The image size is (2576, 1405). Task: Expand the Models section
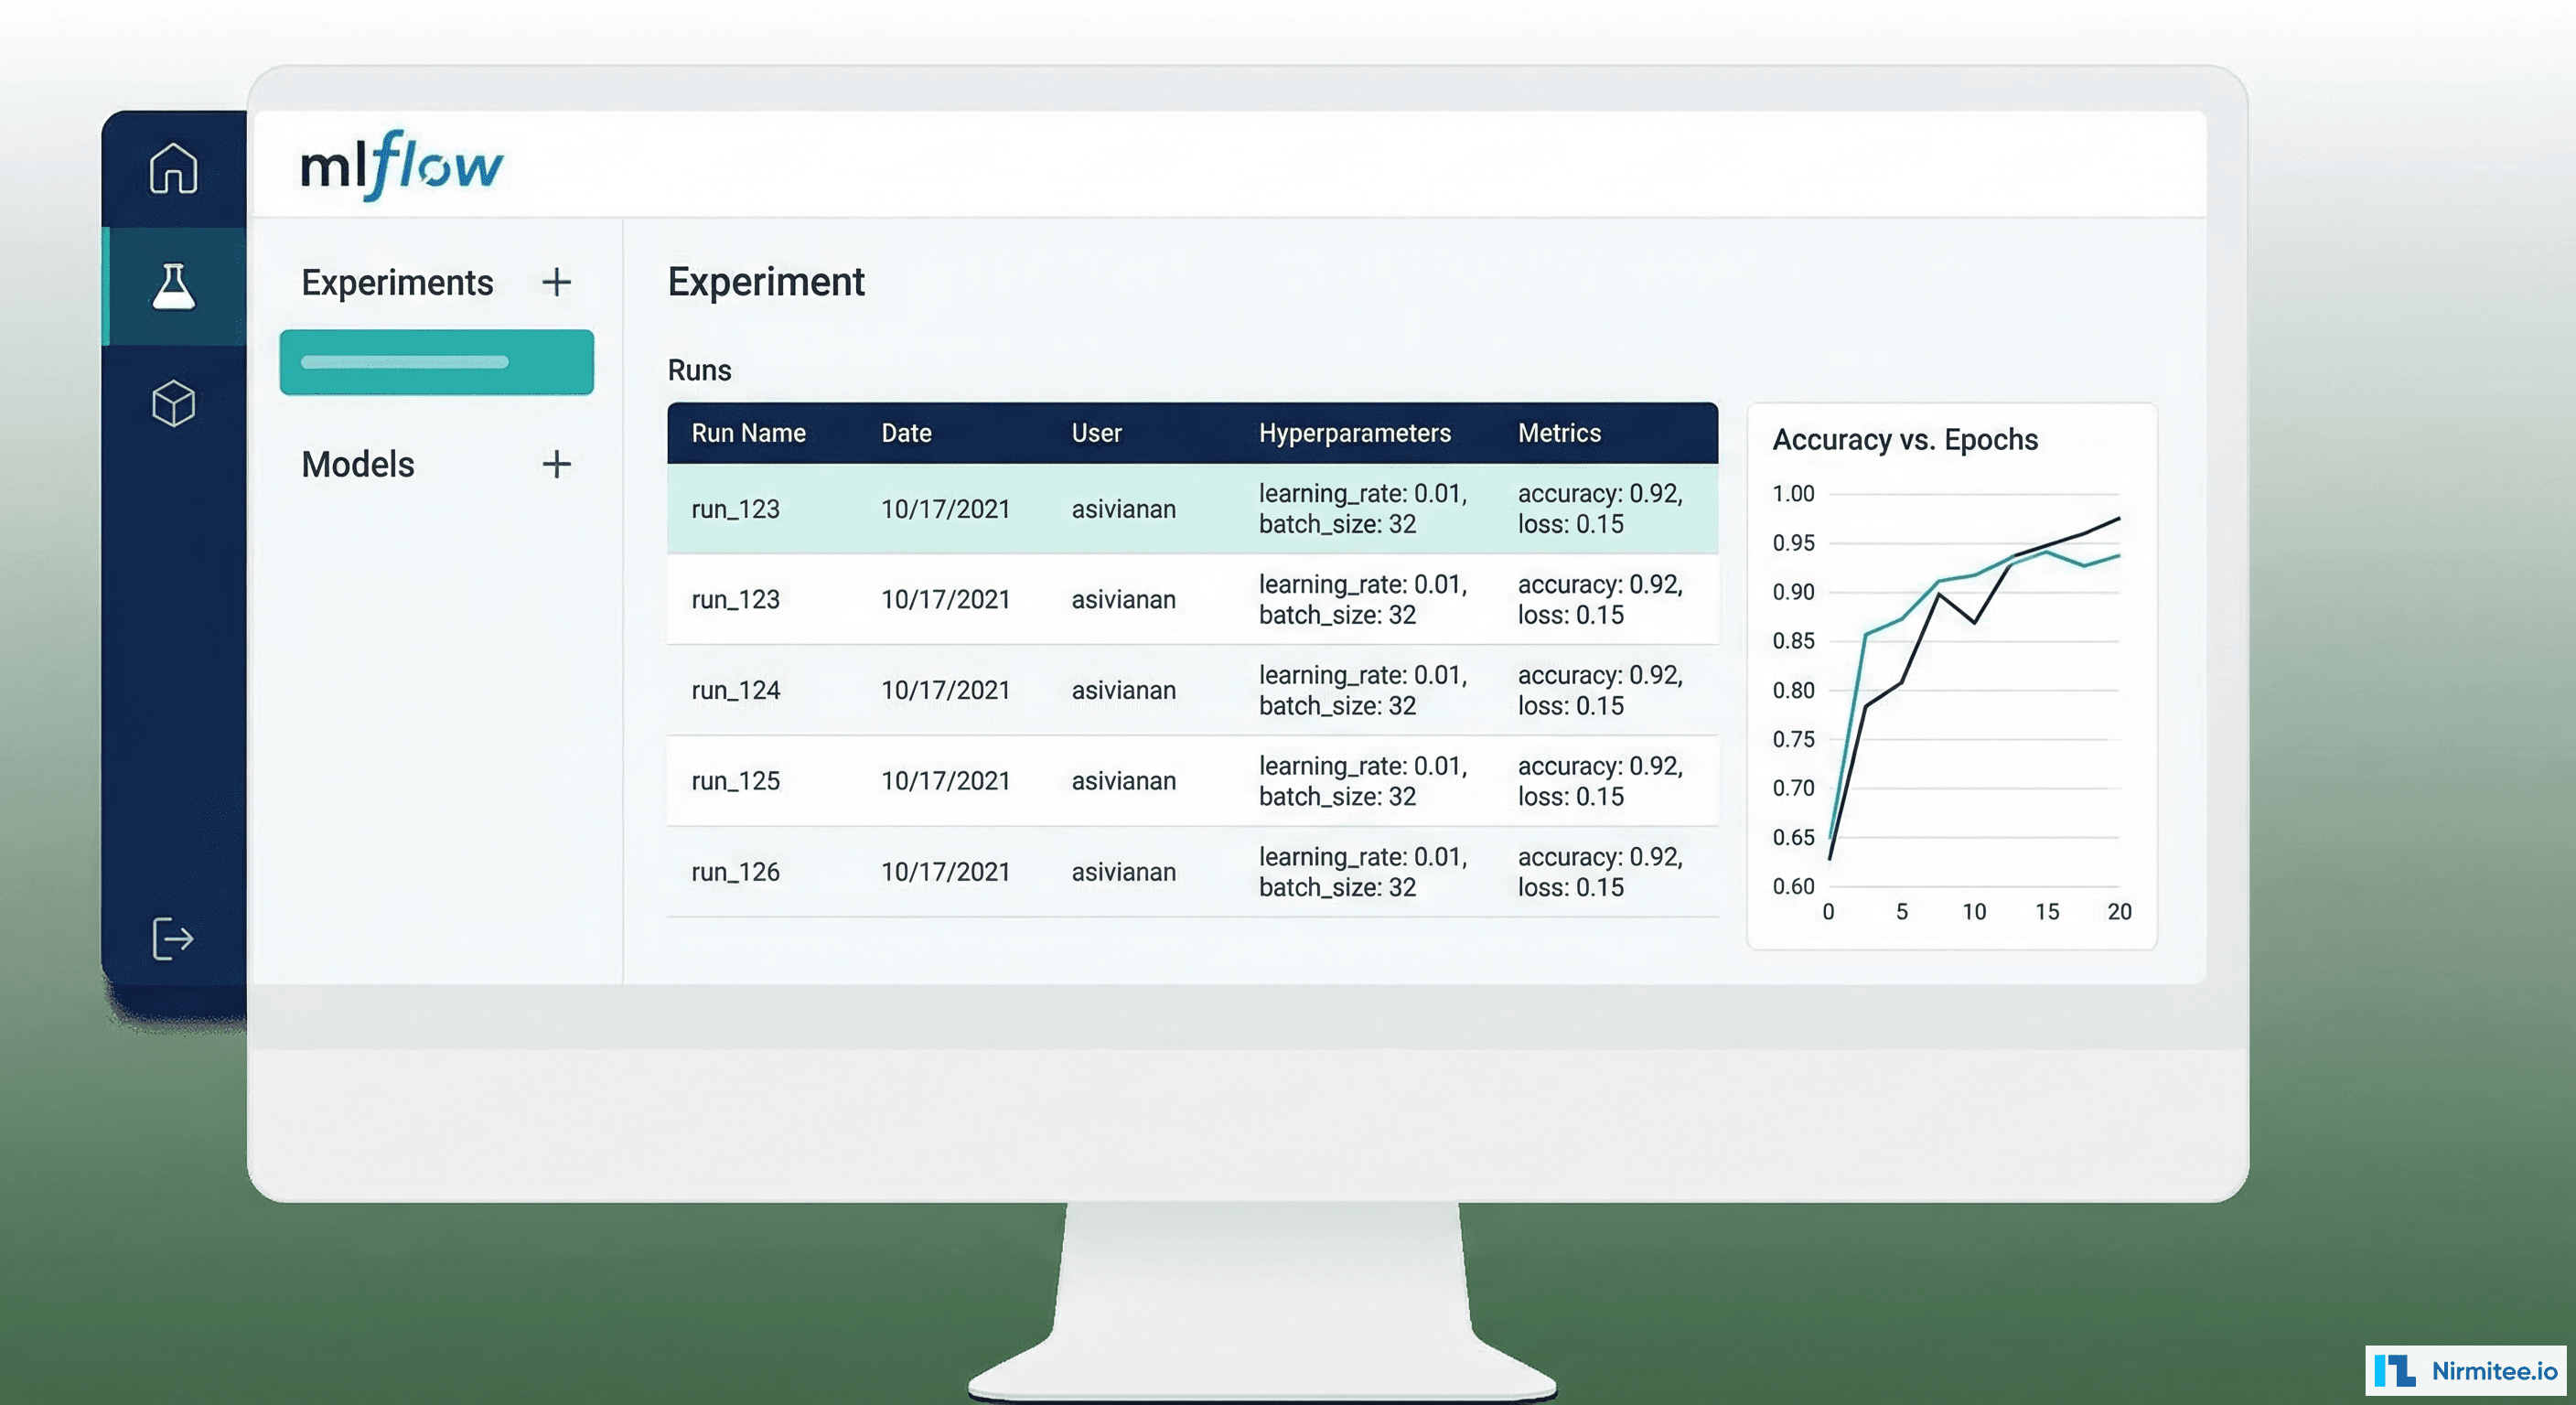[x=357, y=463]
